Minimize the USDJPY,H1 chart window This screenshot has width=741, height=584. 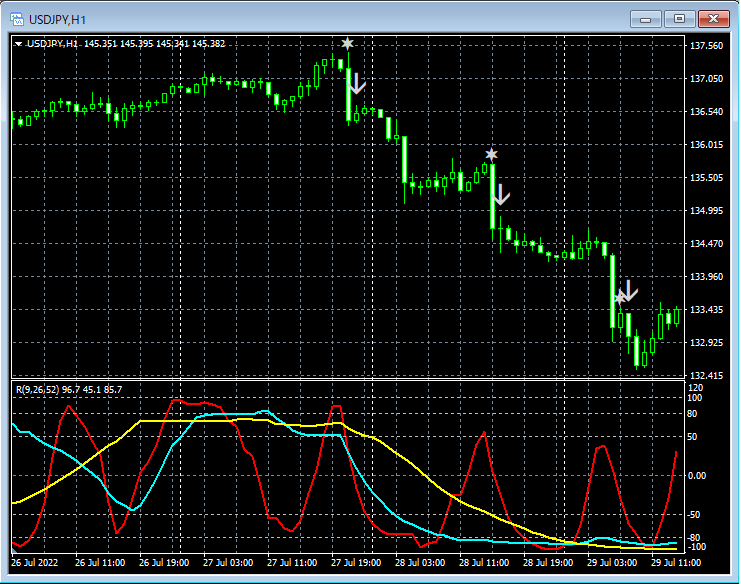648,19
